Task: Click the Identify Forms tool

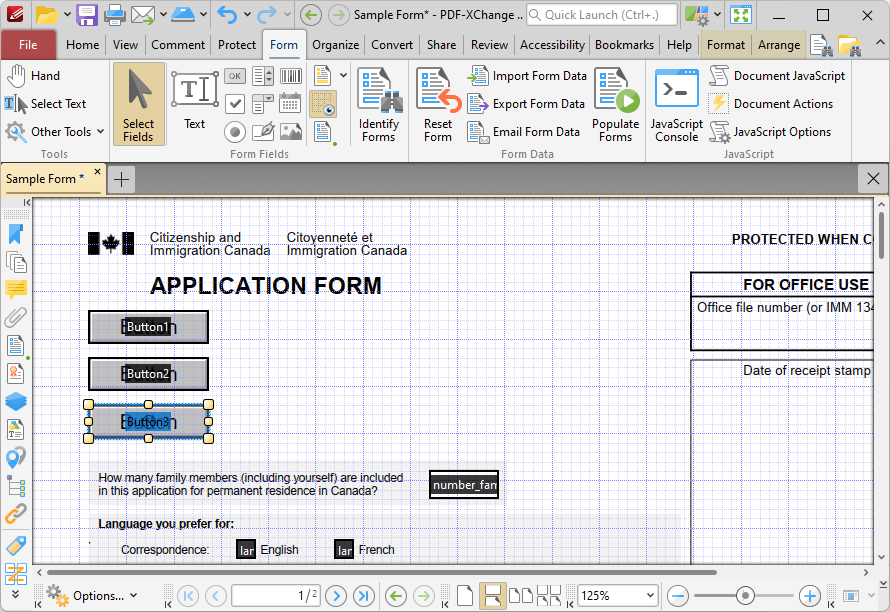Action: pyautogui.click(x=379, y=105)
